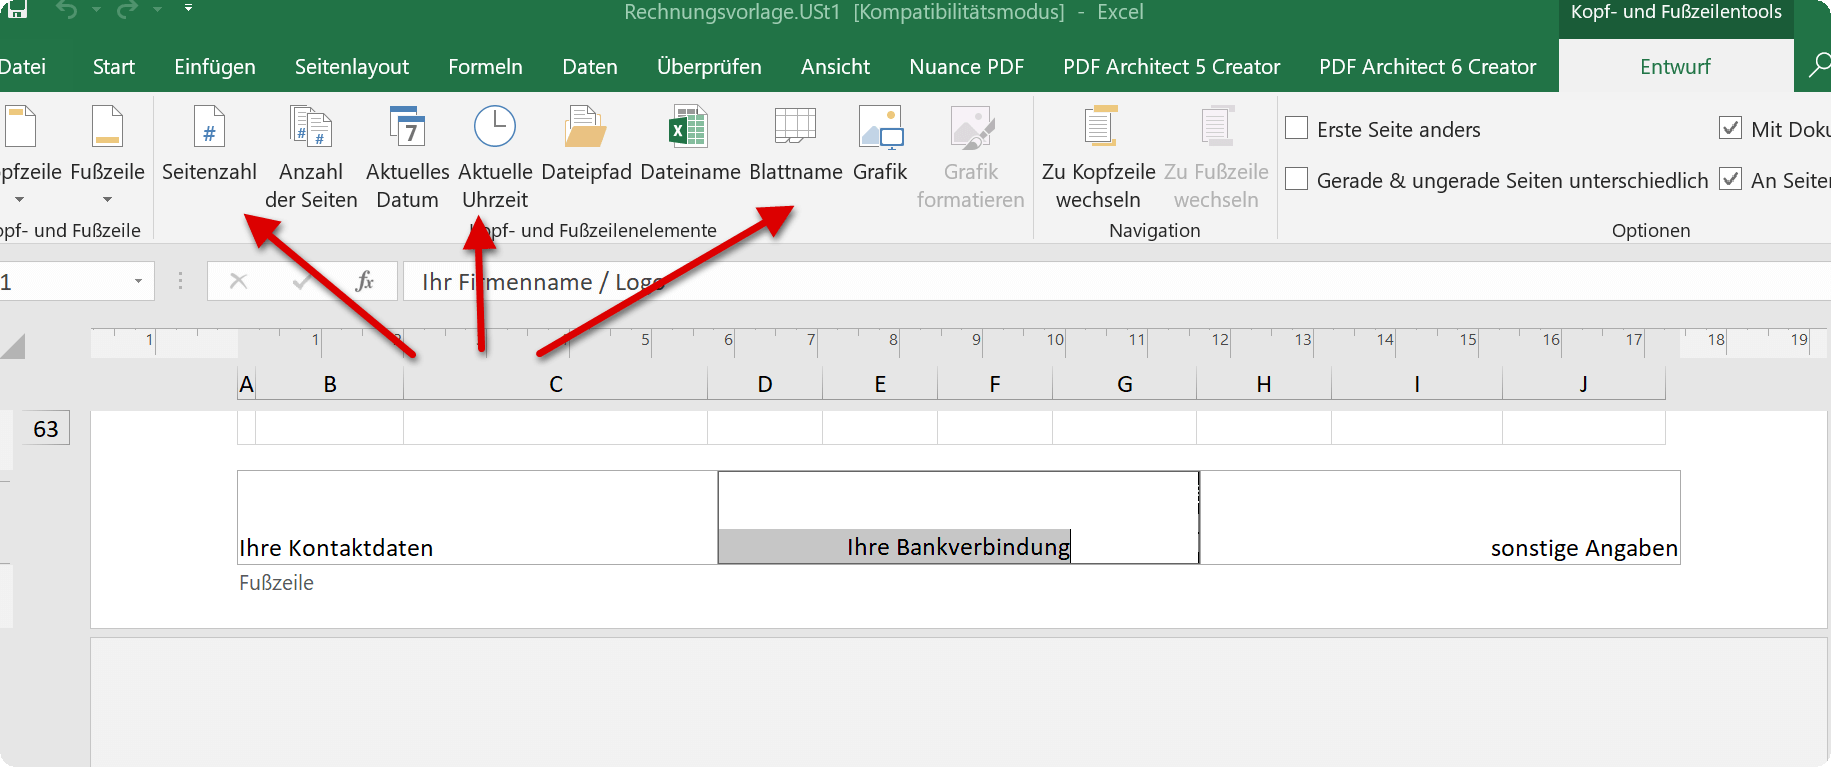
Task: Select column J header
Action: point(1584,384)
